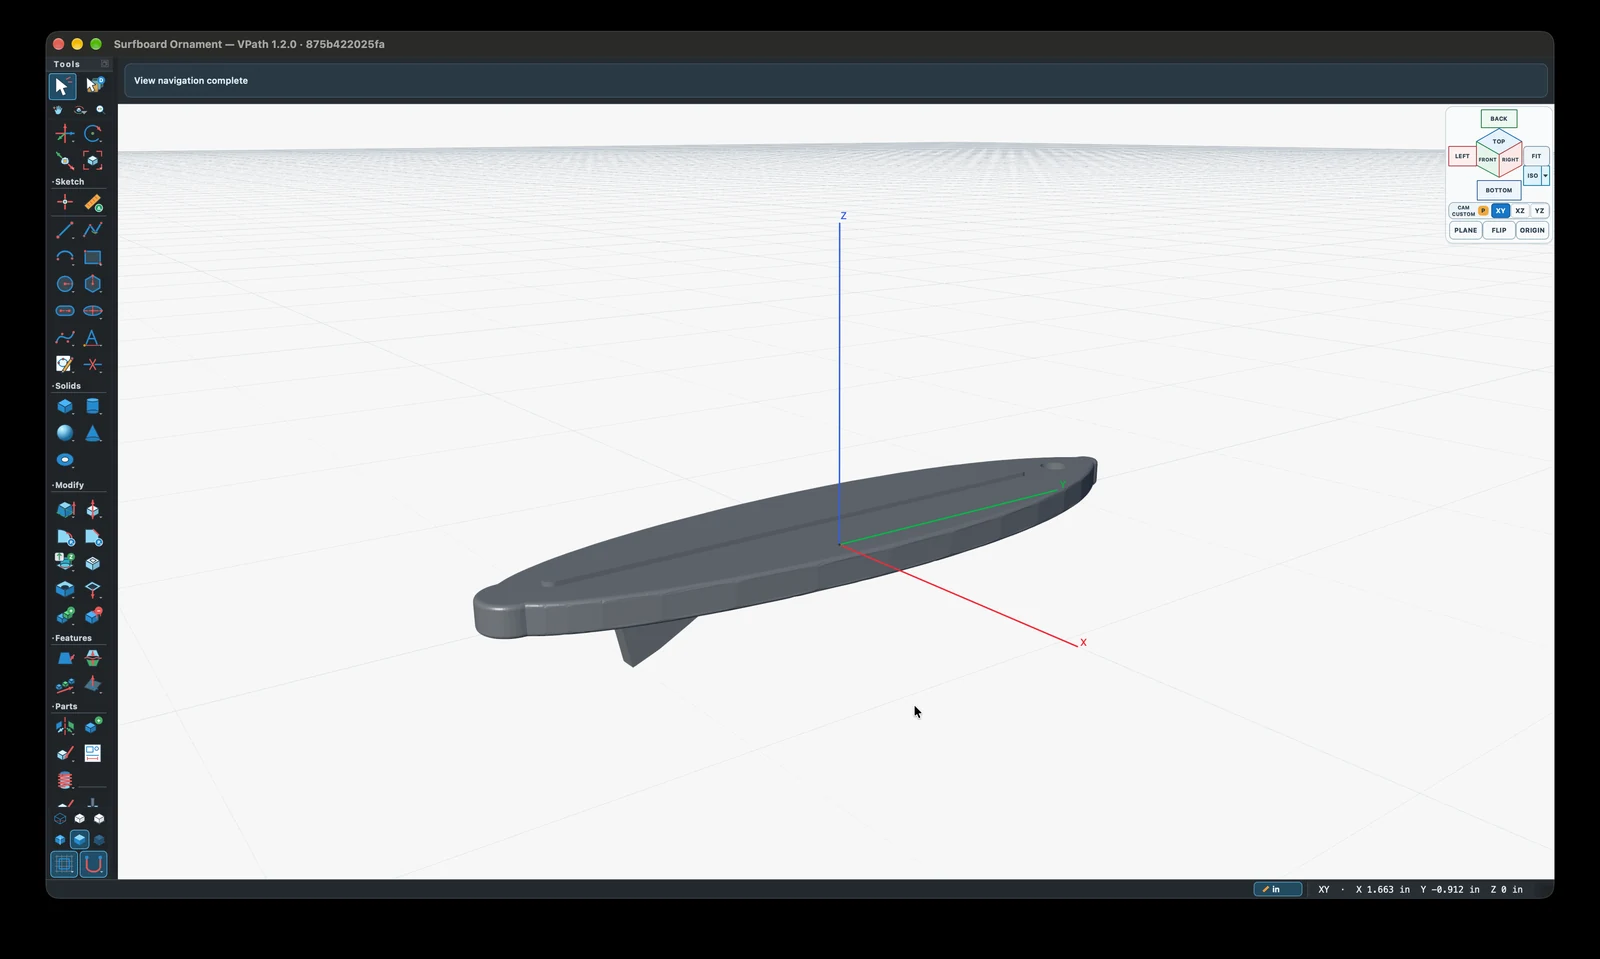Image resolution: width=1600 pixels, height=959 pixels.
Task: Click the PLANE button
Action: pyautogui.click(x=1466, y=230)
